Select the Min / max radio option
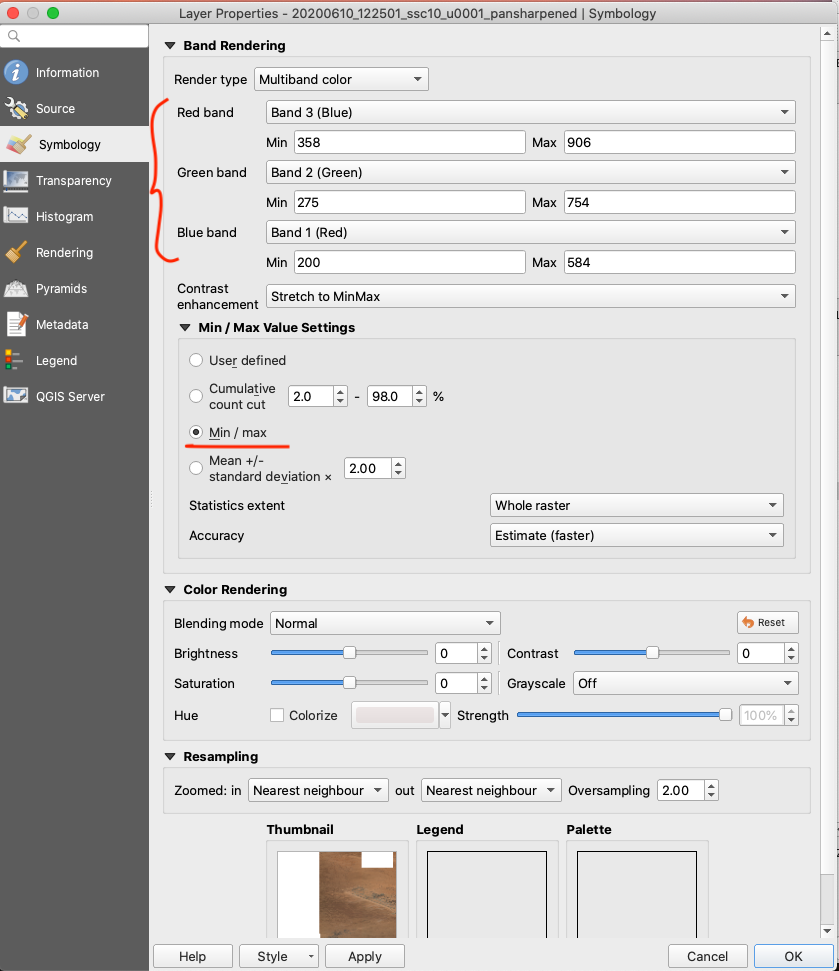This screenshot has width=839, height=971. [x=196, y=432]
